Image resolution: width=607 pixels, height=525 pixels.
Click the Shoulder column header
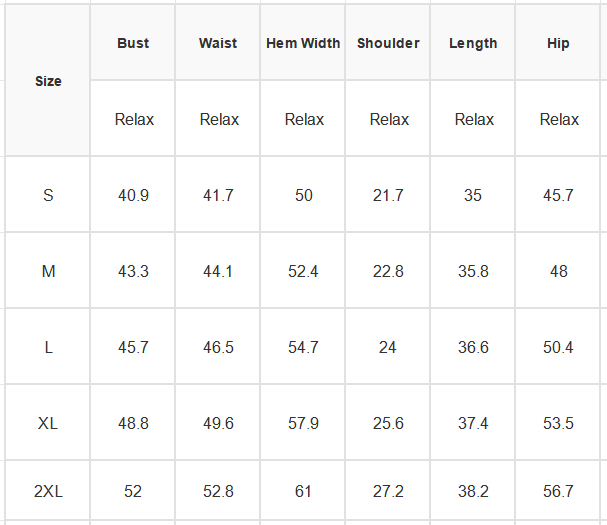click(388, 43)
